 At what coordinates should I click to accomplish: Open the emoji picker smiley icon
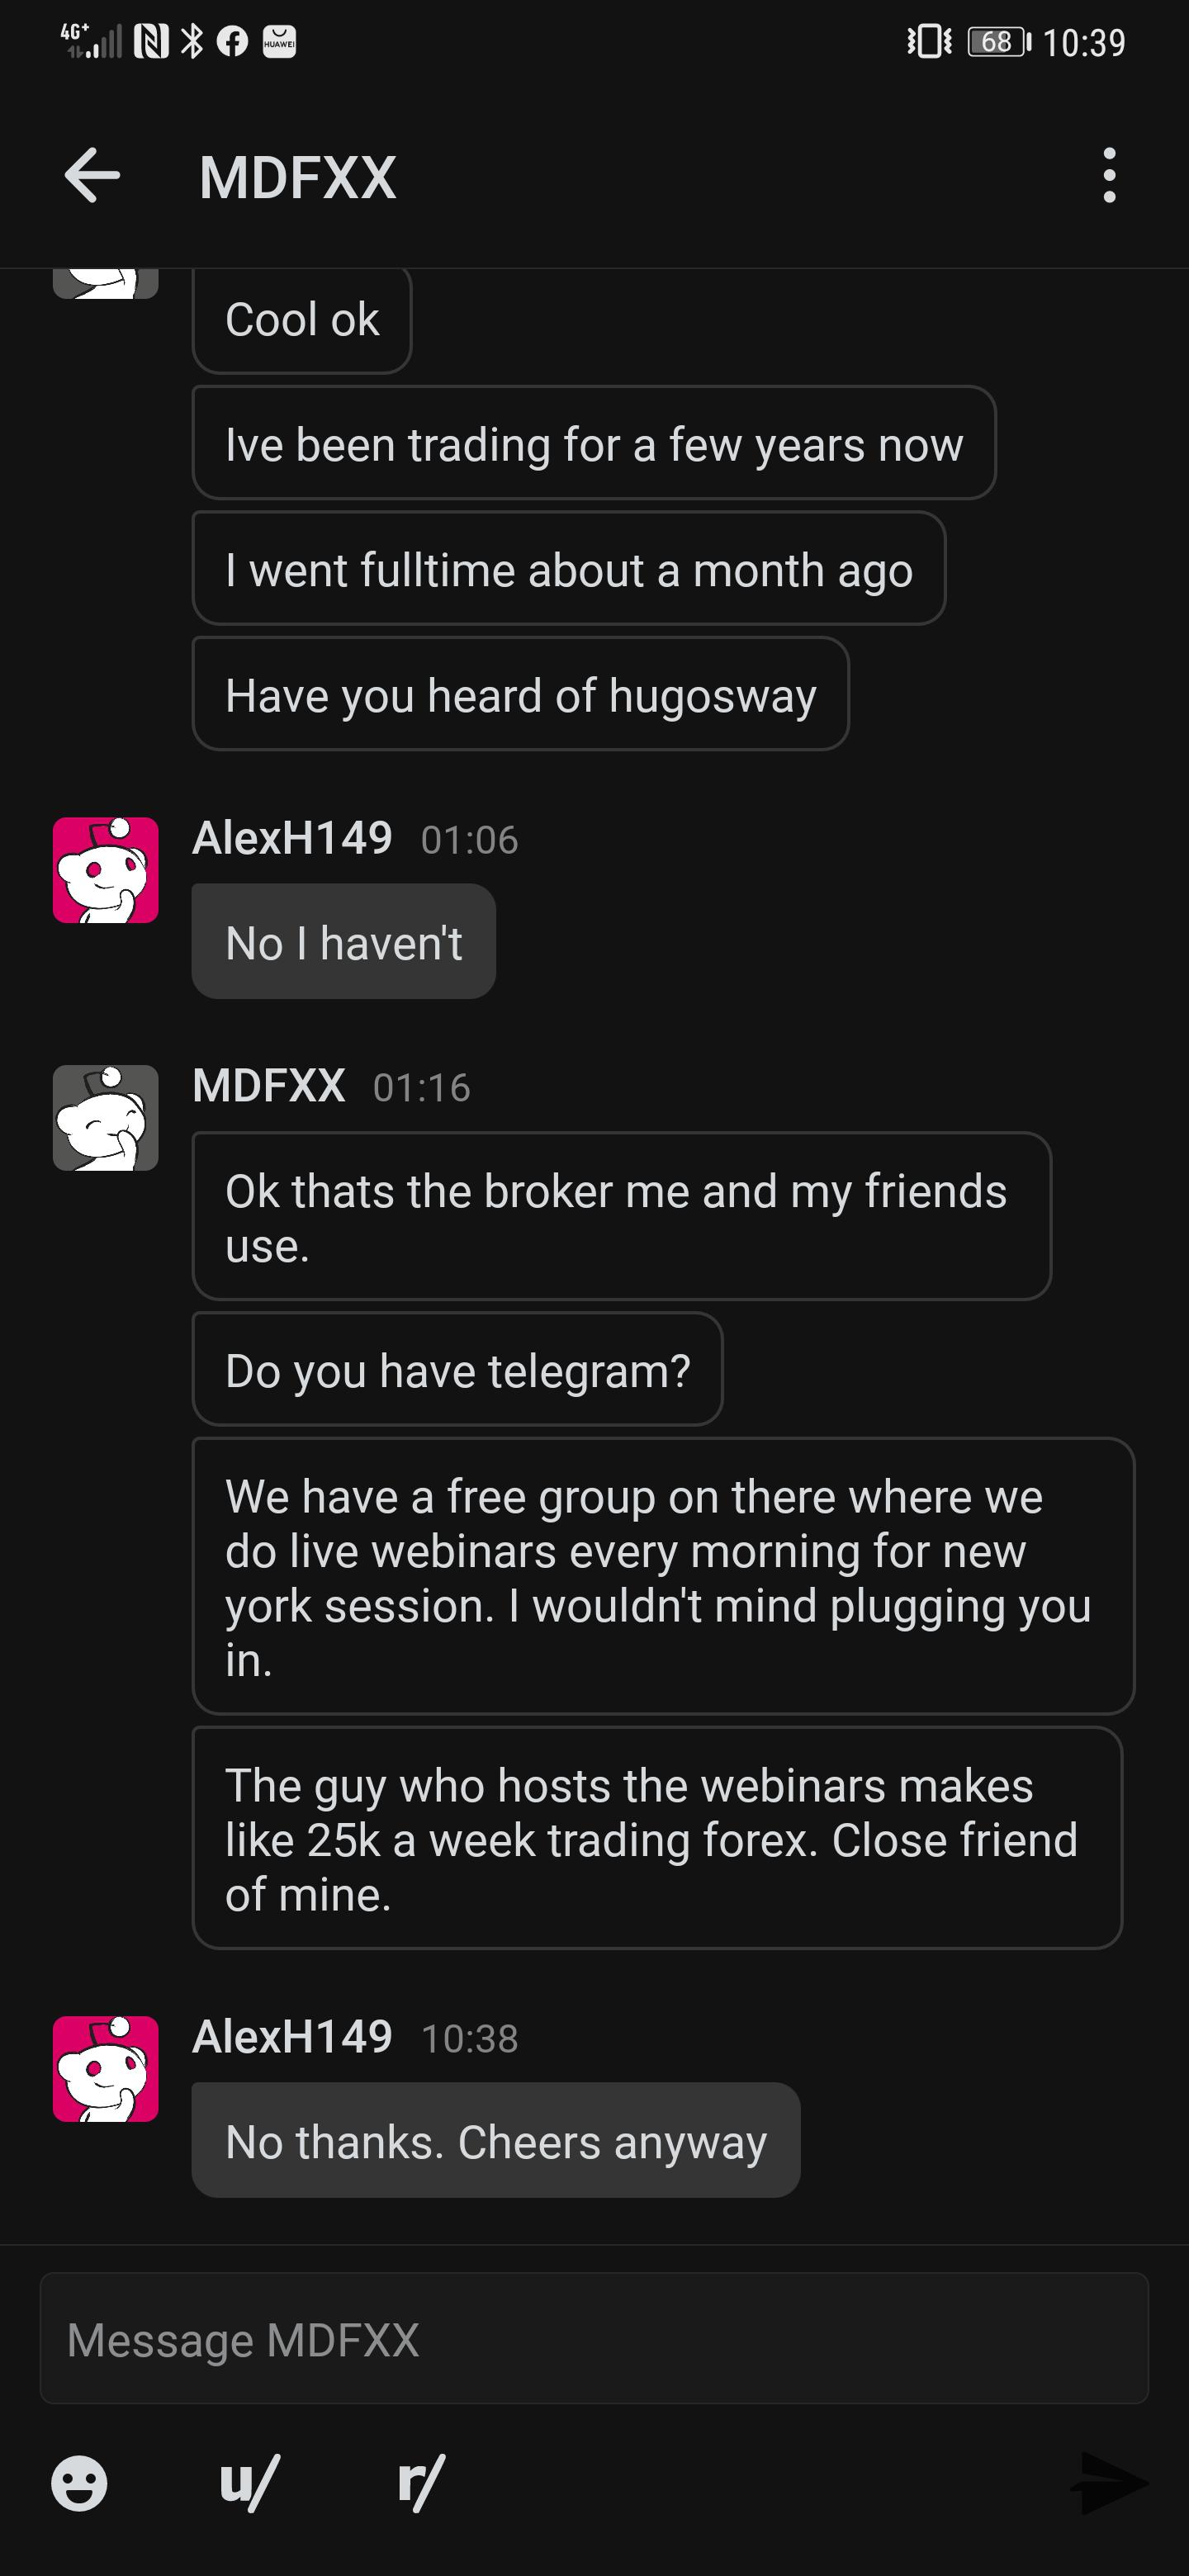coord(79,2483)
